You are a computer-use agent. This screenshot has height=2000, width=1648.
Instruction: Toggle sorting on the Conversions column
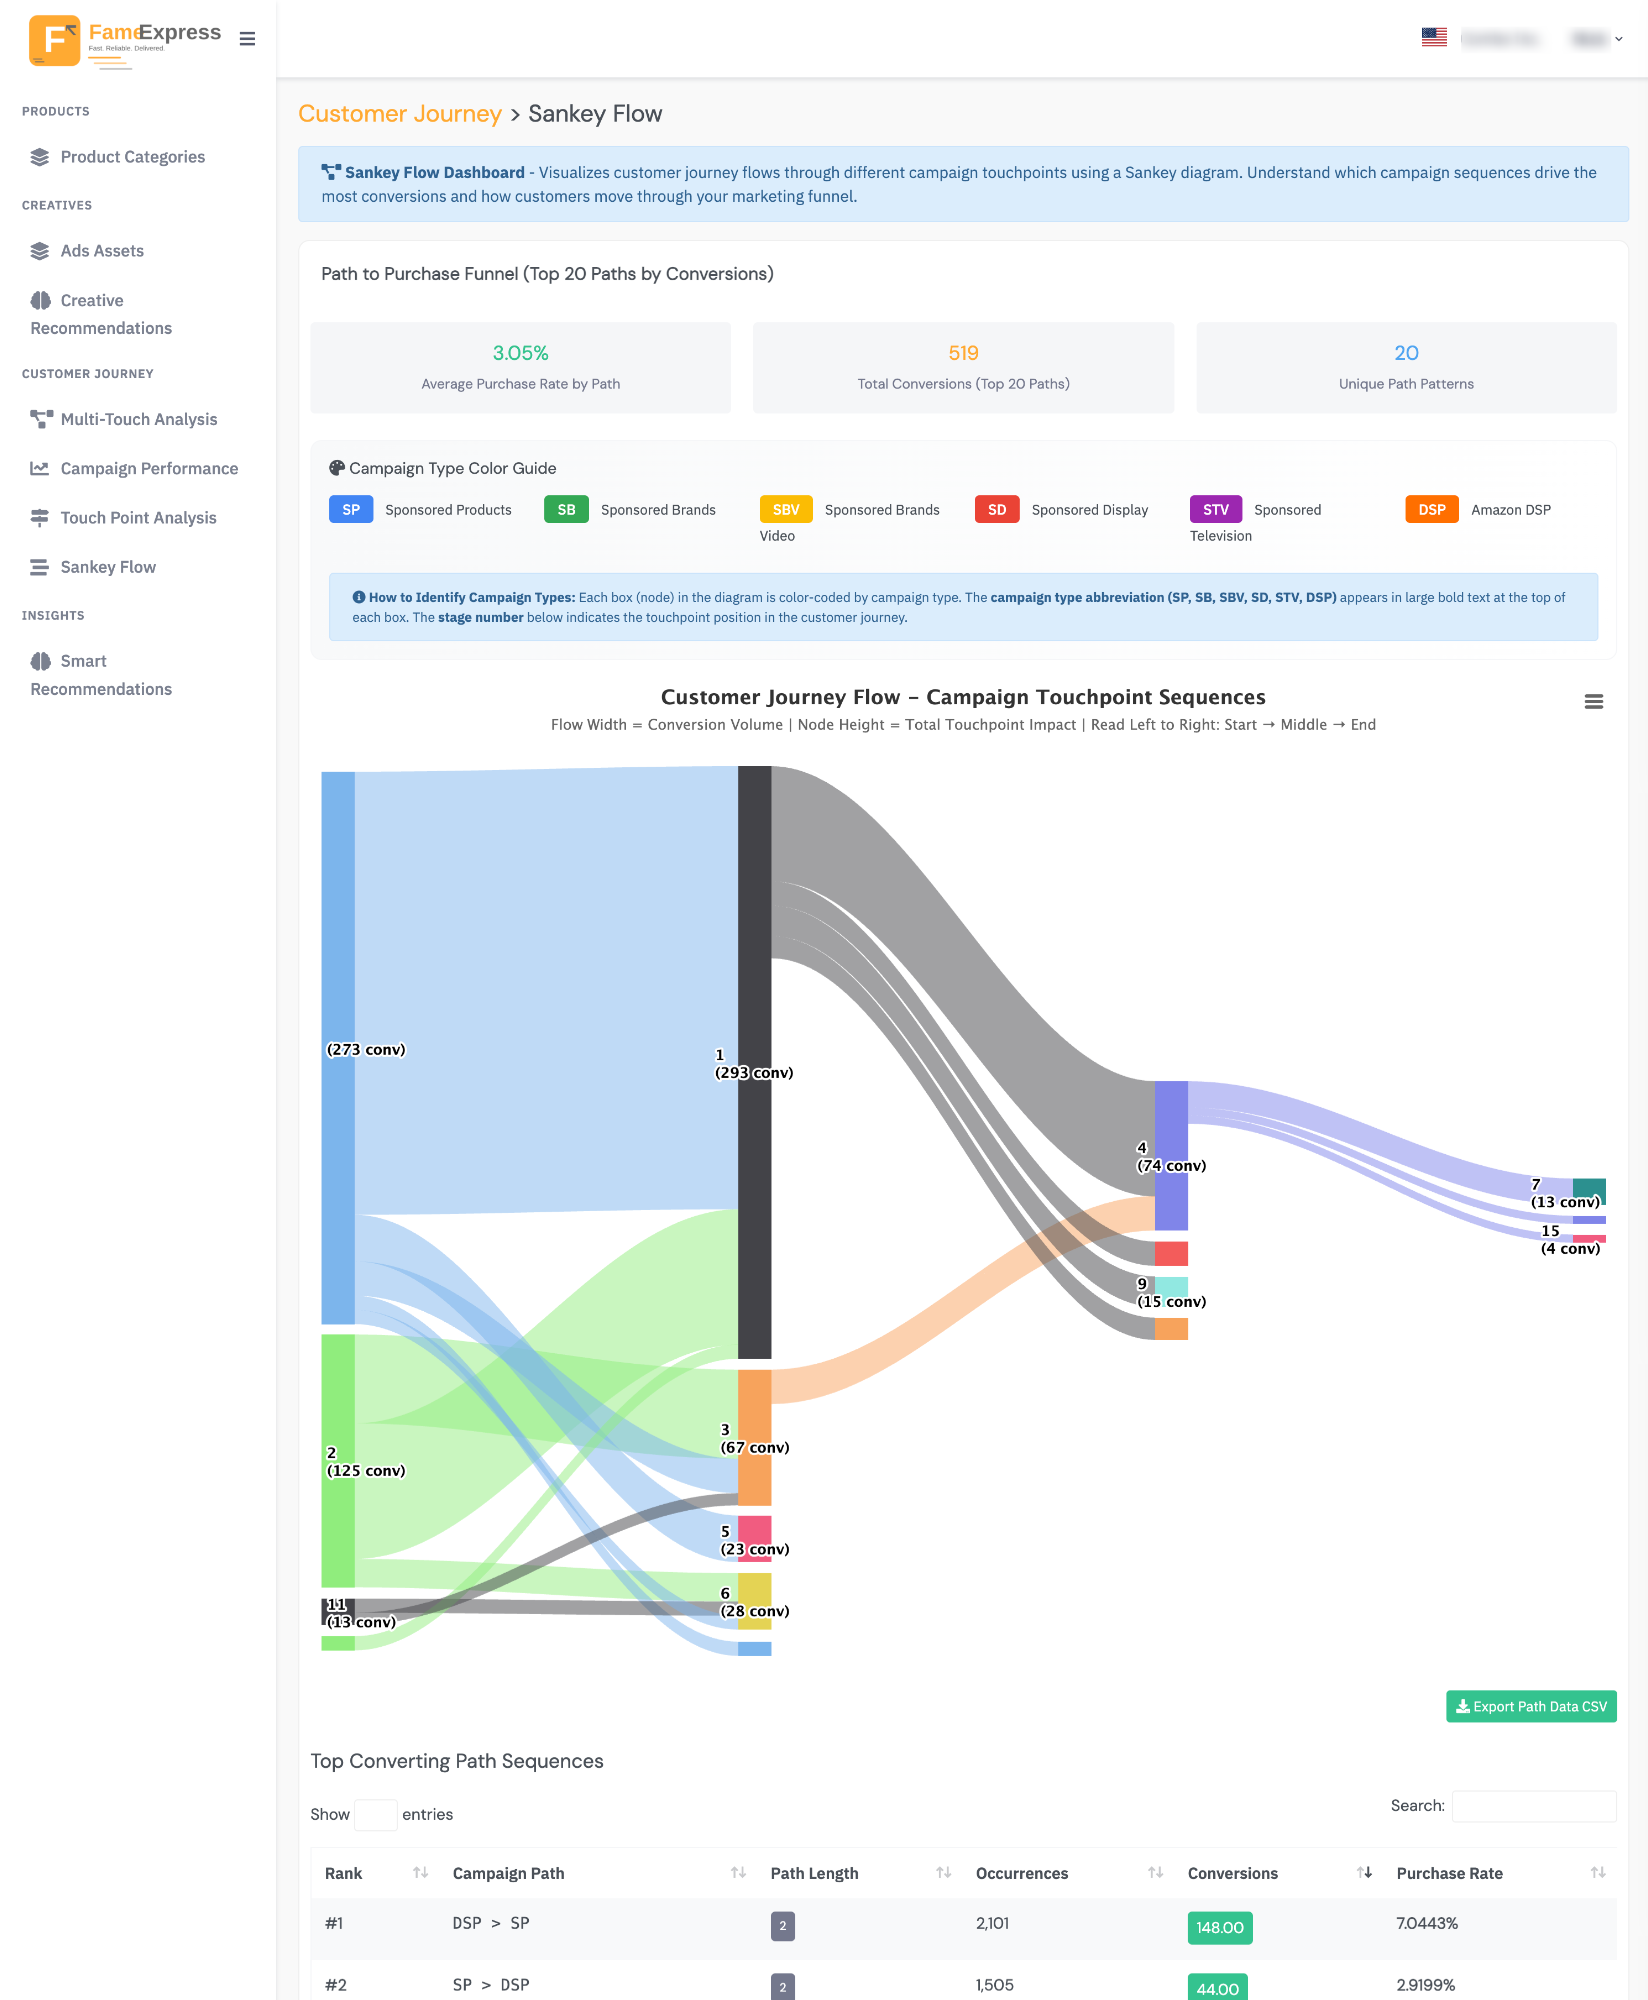(x=1363, y=1873)
